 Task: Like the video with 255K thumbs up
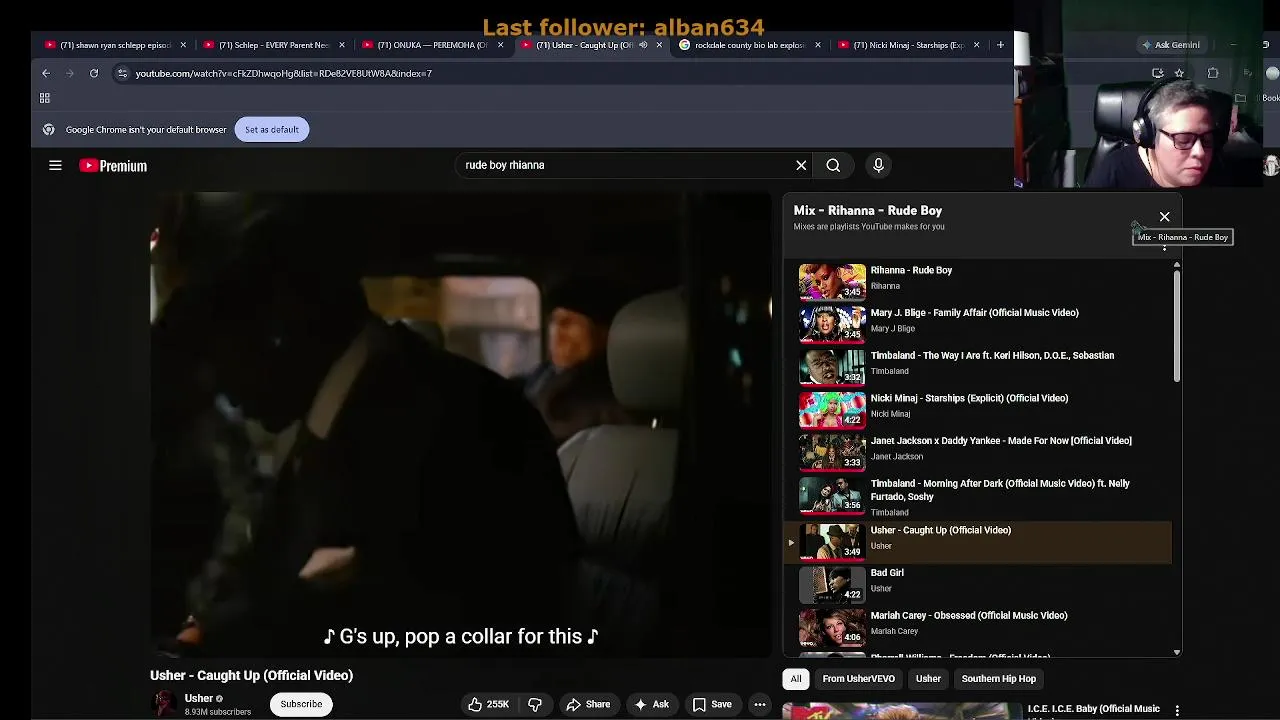[488, 704]
